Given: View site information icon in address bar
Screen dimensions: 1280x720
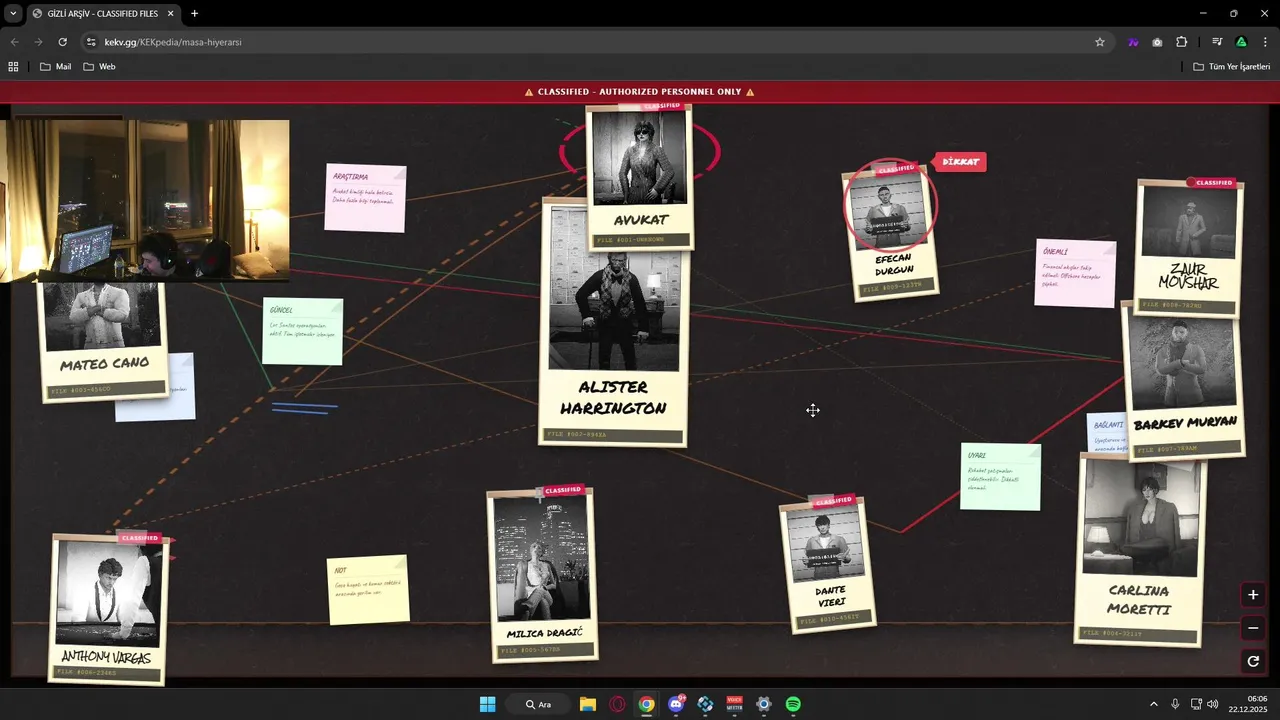Looking at the screenshot, I should (91, 42).
